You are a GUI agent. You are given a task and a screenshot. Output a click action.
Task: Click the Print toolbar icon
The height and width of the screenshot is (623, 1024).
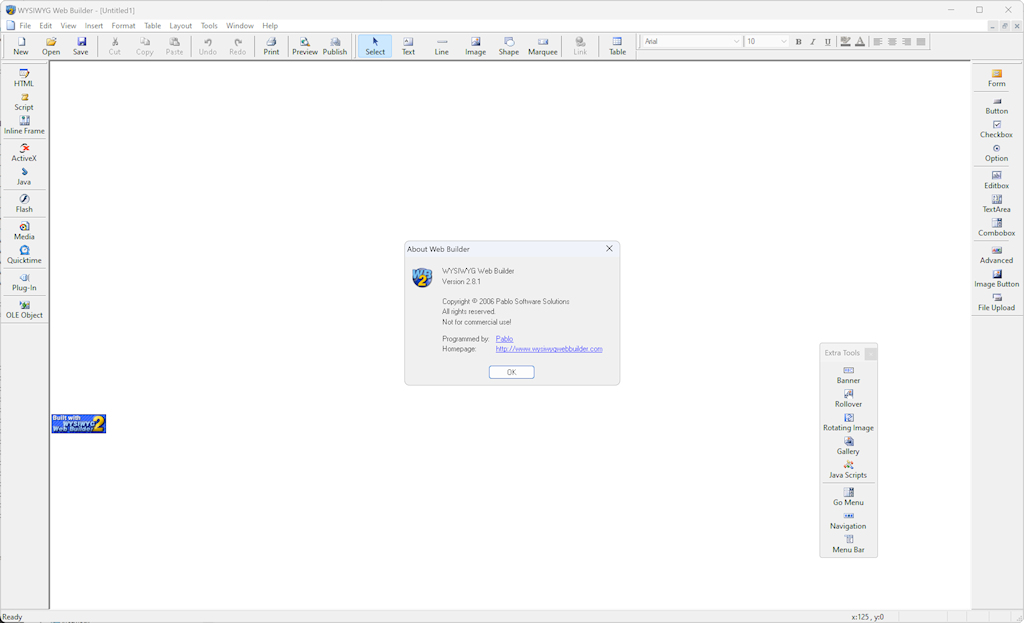(271, 46)
